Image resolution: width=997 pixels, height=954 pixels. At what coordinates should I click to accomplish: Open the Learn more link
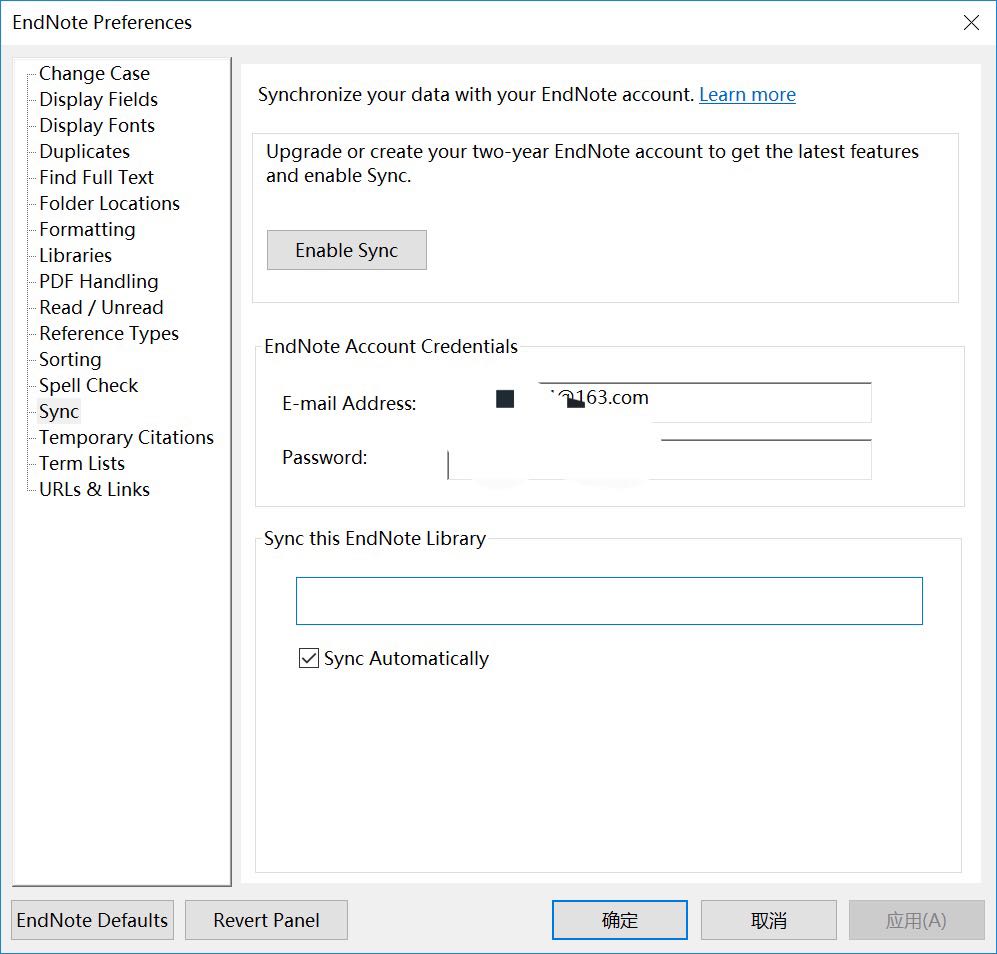tap(747, 95)
